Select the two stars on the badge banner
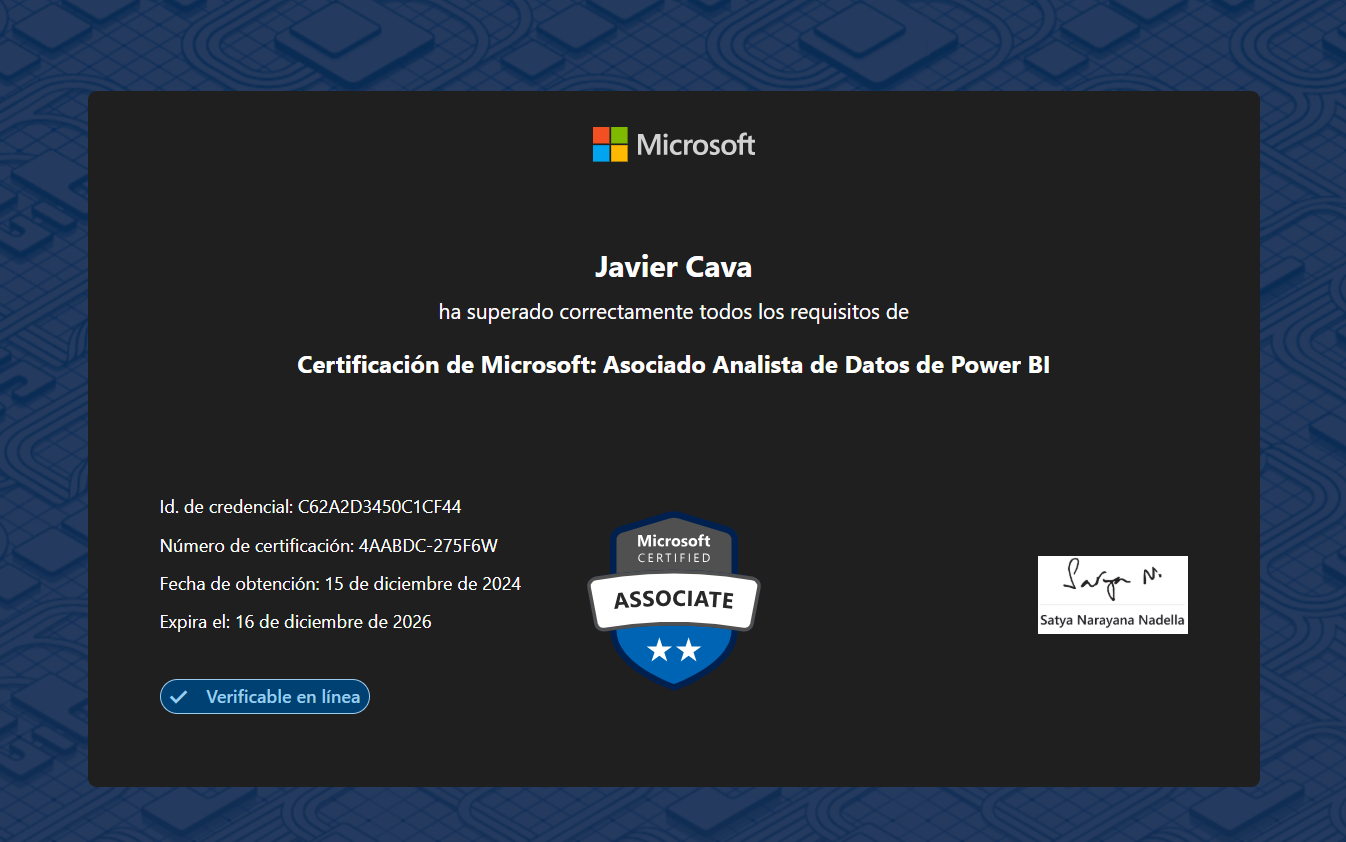Viewport: 1346px width, 842px height. coord(673,650)
